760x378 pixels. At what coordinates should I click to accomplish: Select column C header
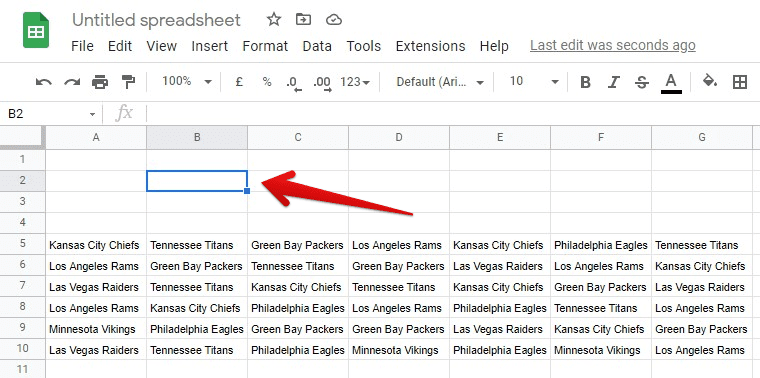click(298, 138)
